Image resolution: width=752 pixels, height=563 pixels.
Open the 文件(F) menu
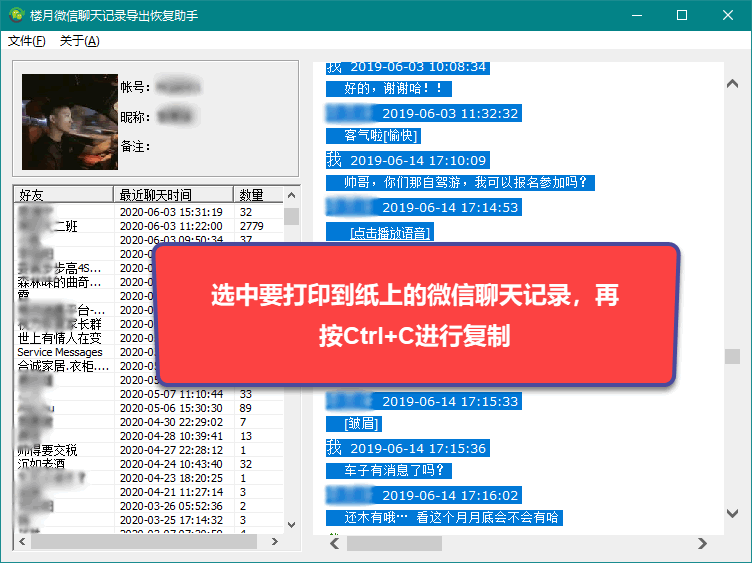(x=27, y=41)
